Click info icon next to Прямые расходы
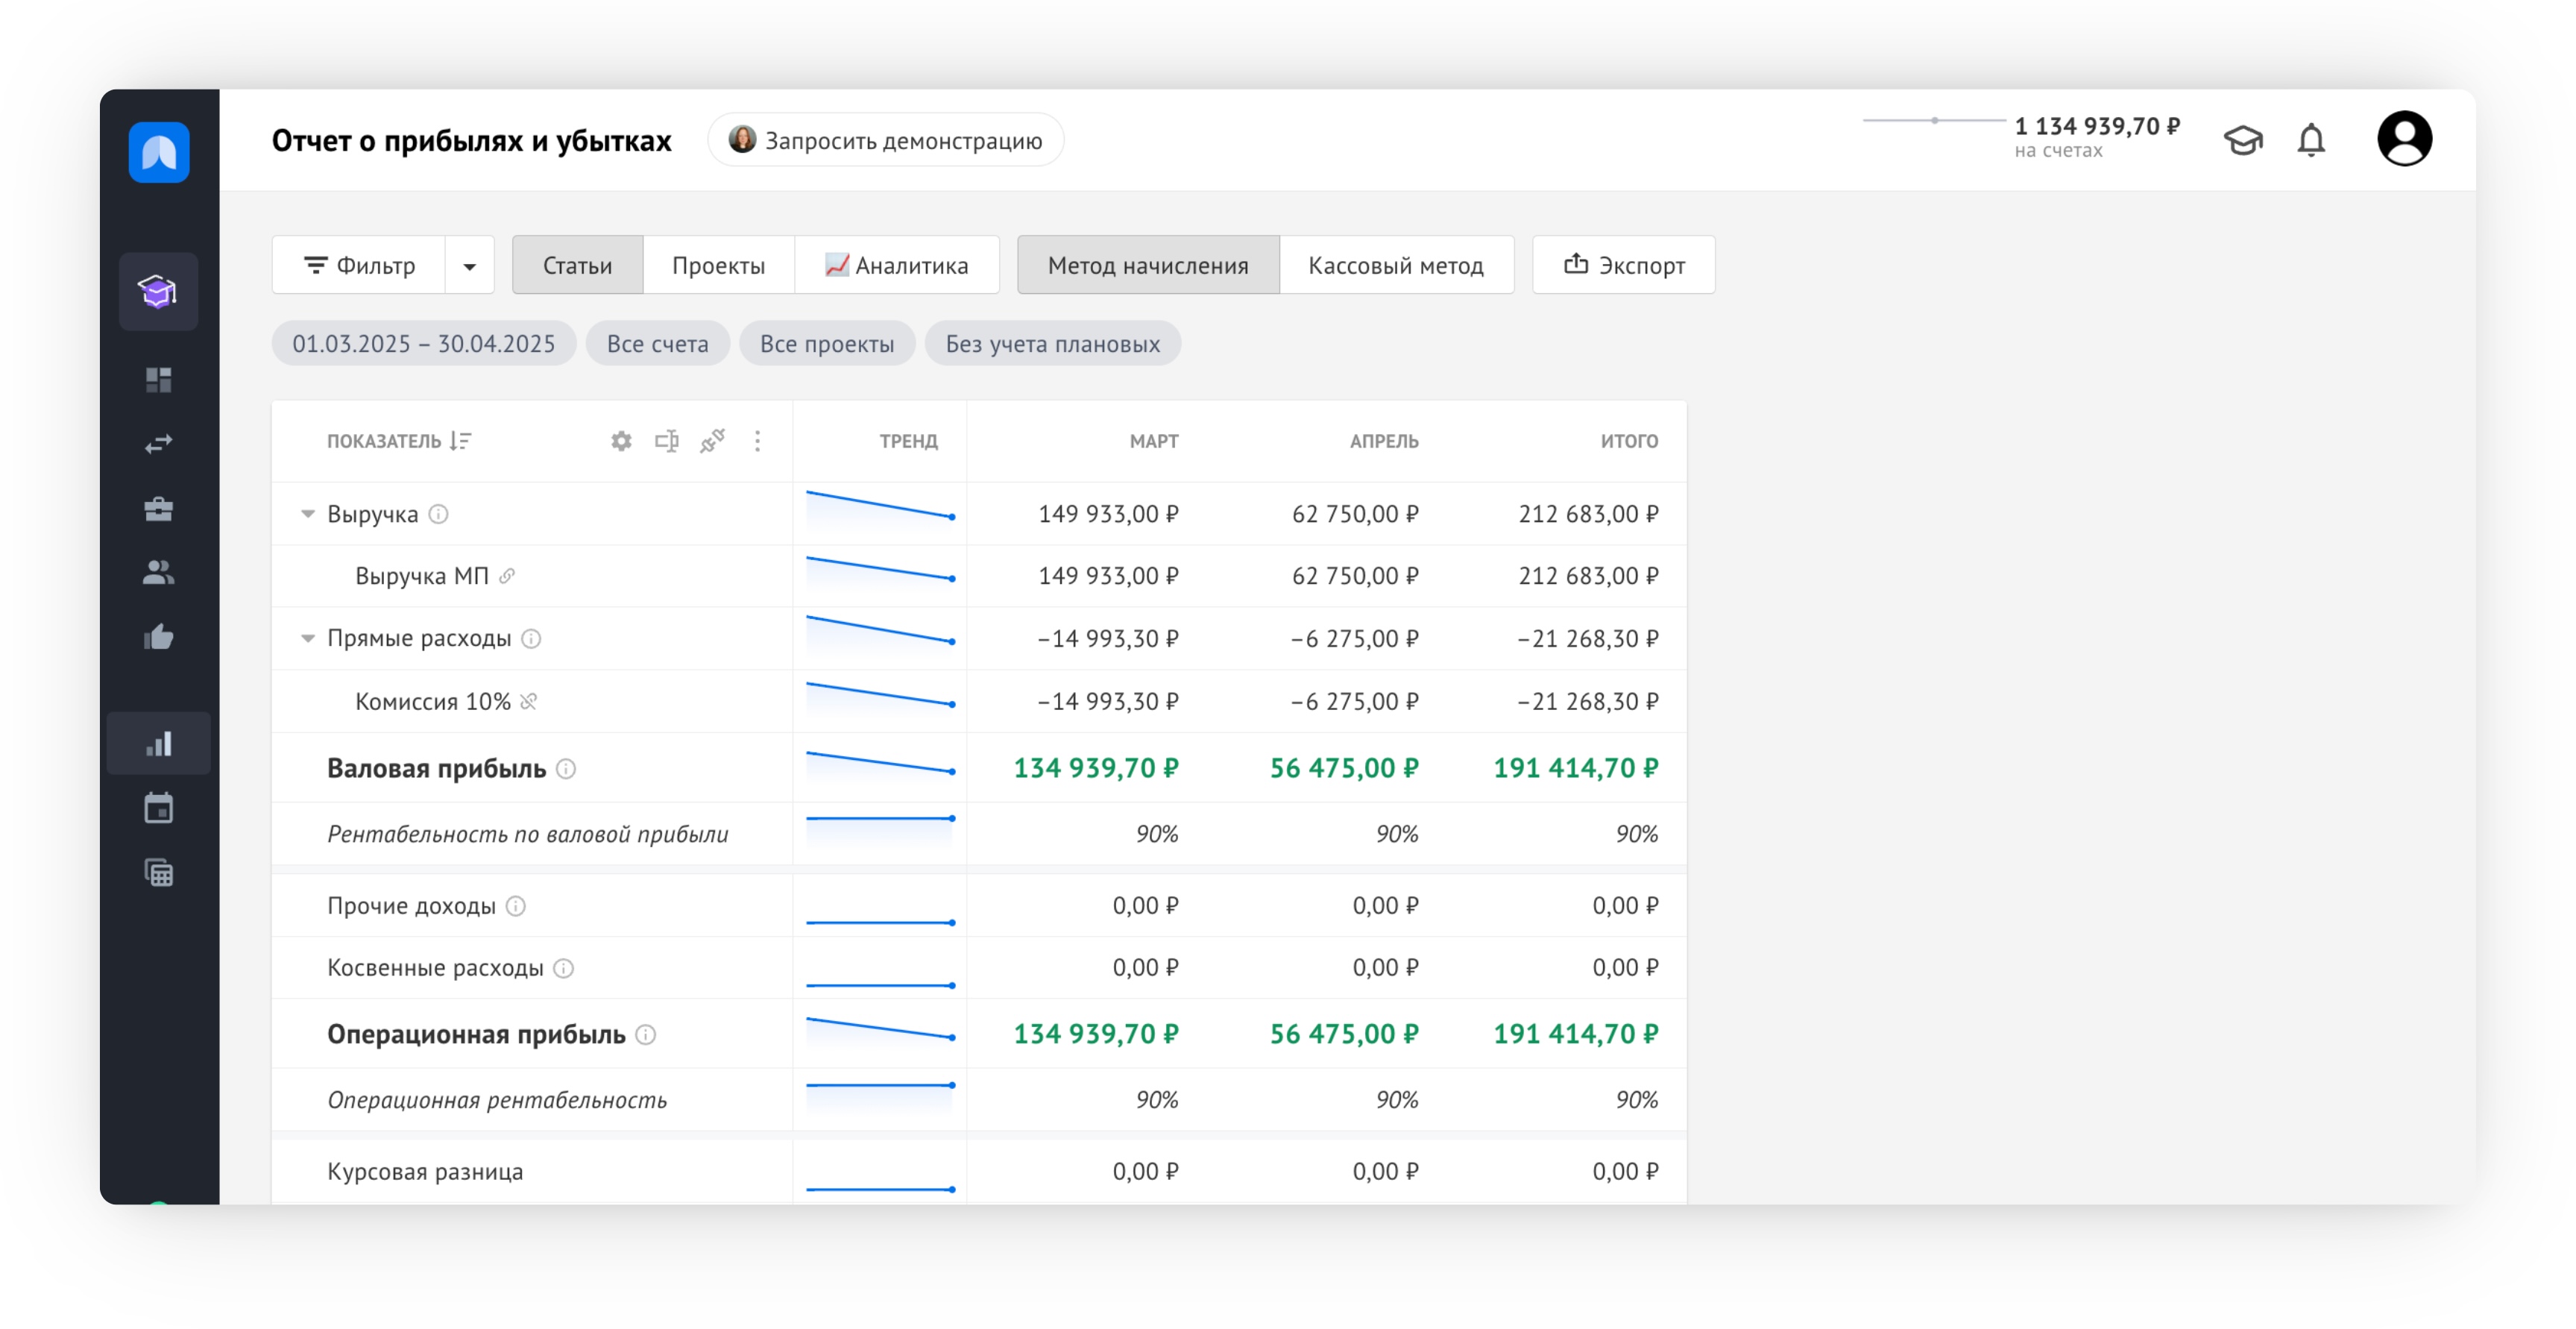 point(531,638)
